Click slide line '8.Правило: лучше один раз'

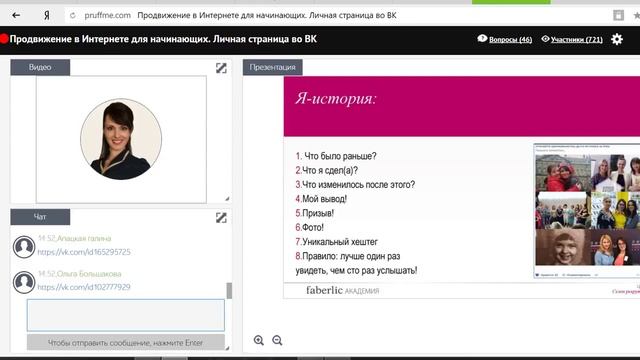click(x=348, y=256)
